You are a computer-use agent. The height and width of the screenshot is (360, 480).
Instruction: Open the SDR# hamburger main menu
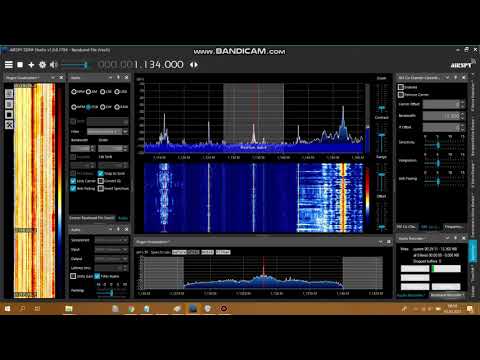[9, 65]
